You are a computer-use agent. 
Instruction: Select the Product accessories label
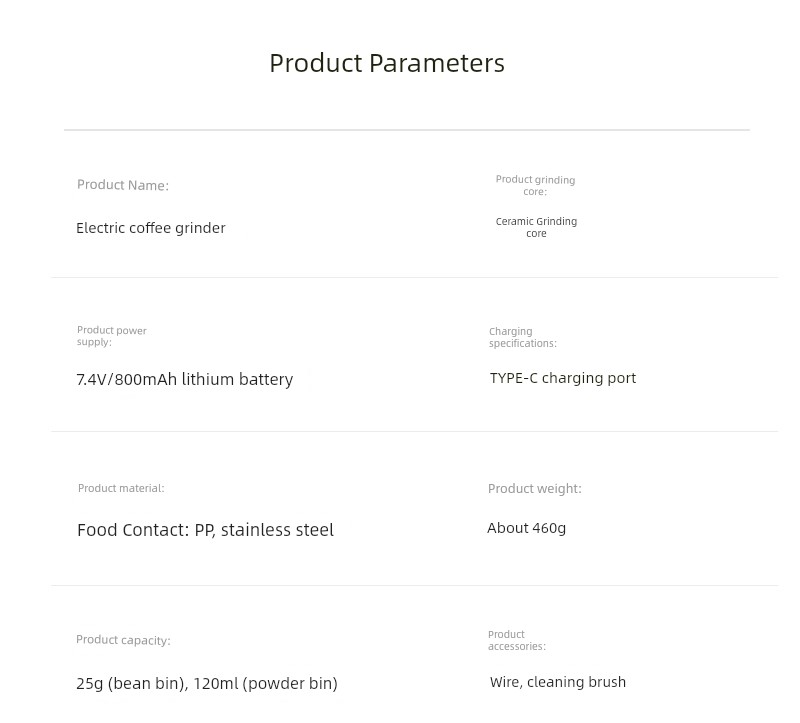pyautogui.click(x=517, y=640)
